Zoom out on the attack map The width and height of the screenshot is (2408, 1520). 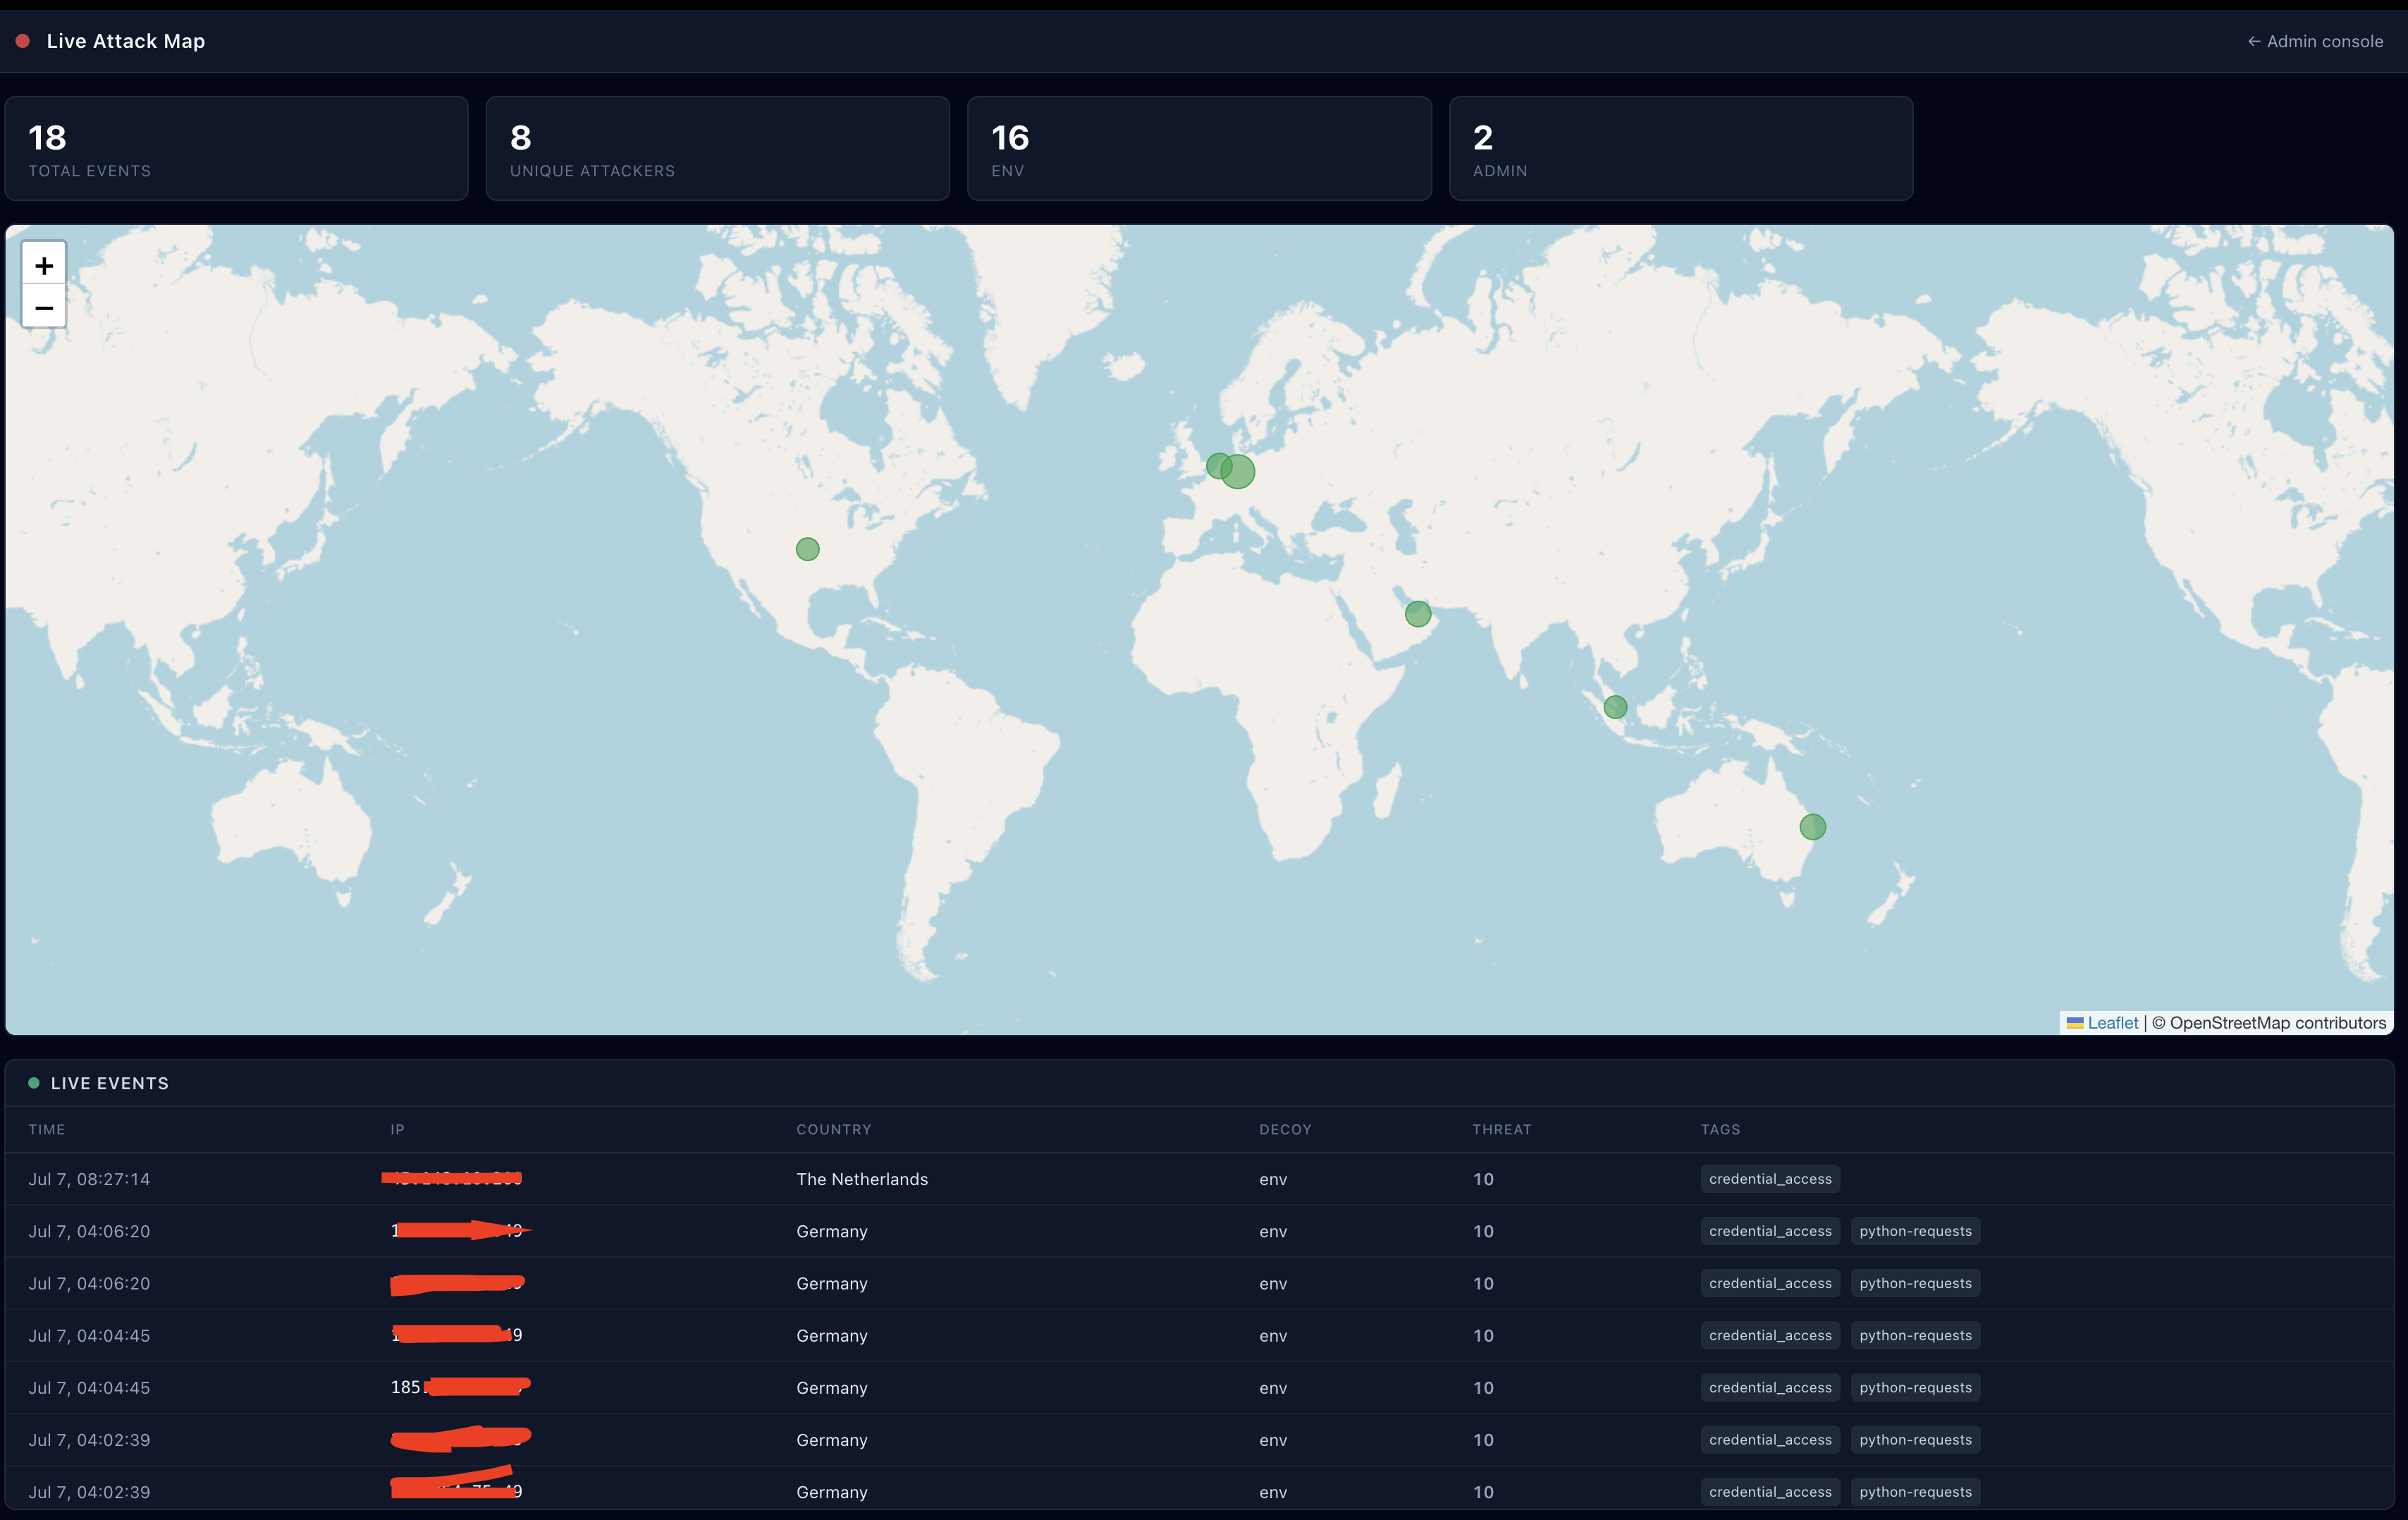click(x=44, y=307)
